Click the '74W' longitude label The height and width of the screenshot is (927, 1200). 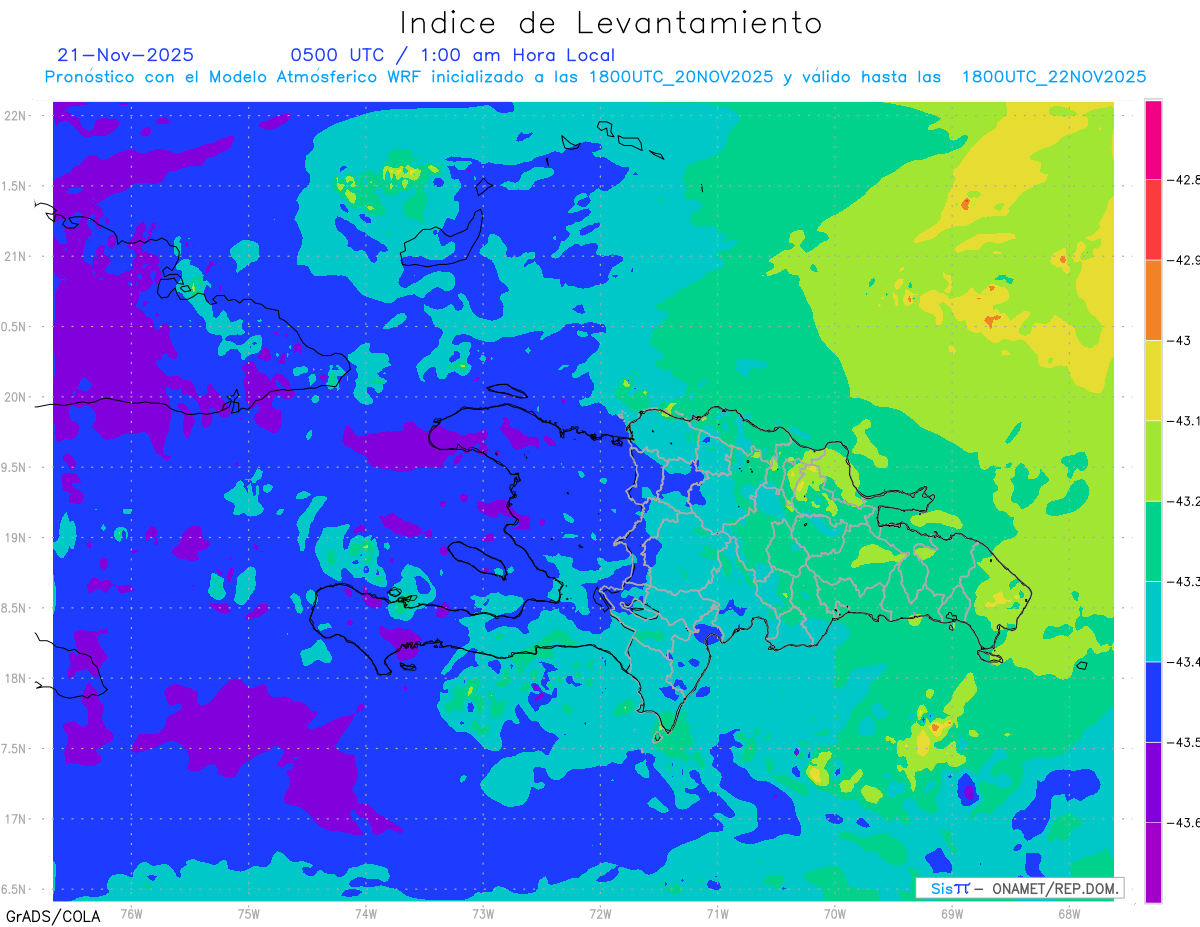coord(365,913)
